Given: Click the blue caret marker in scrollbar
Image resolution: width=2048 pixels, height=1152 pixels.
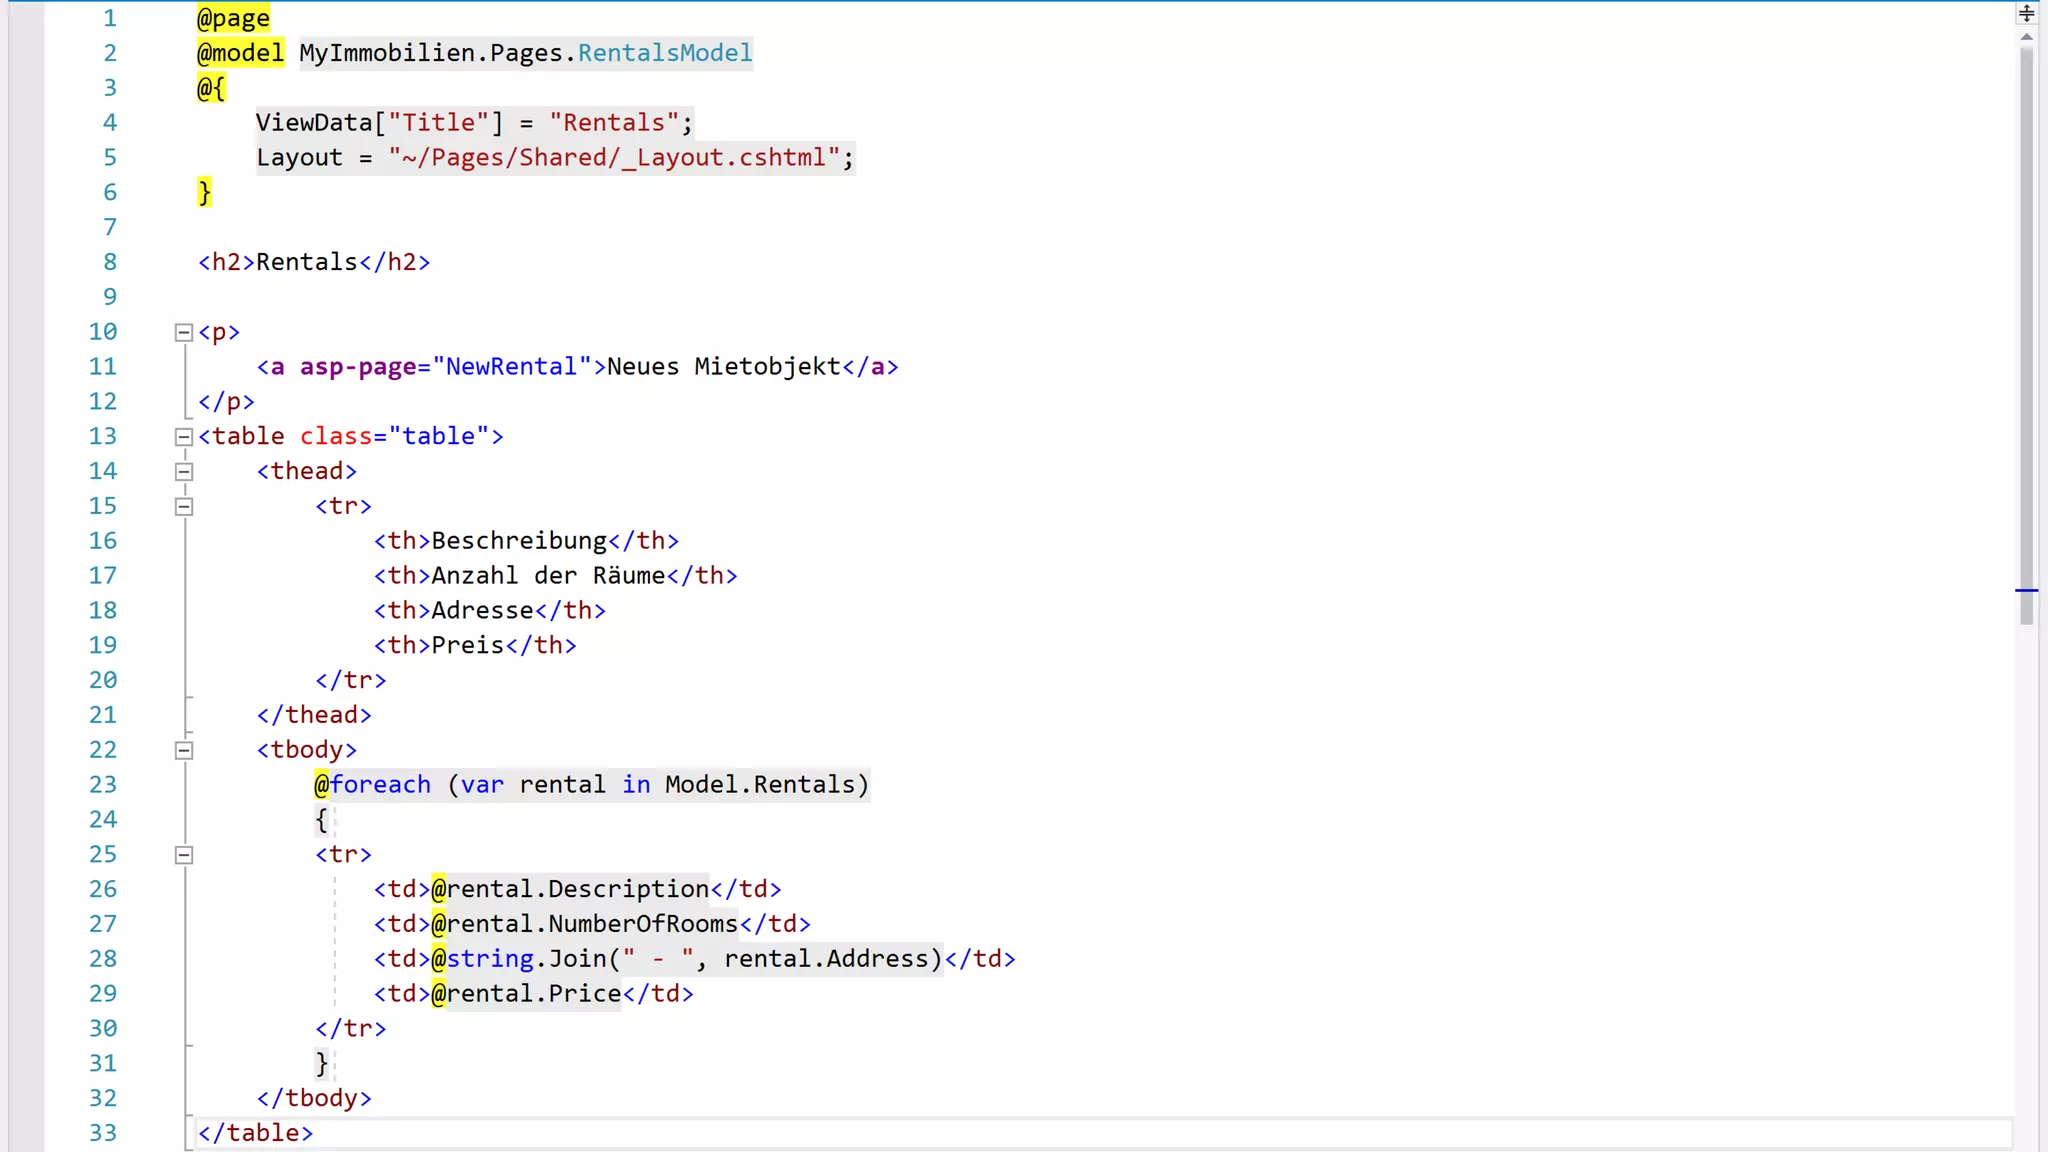Looking at the screenshot, I should point(2026,591).
